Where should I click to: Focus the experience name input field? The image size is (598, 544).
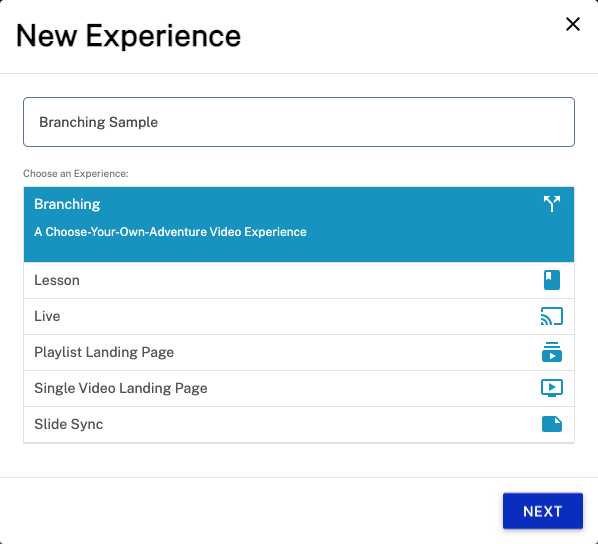pyautogui.click(x=299, y=122)
